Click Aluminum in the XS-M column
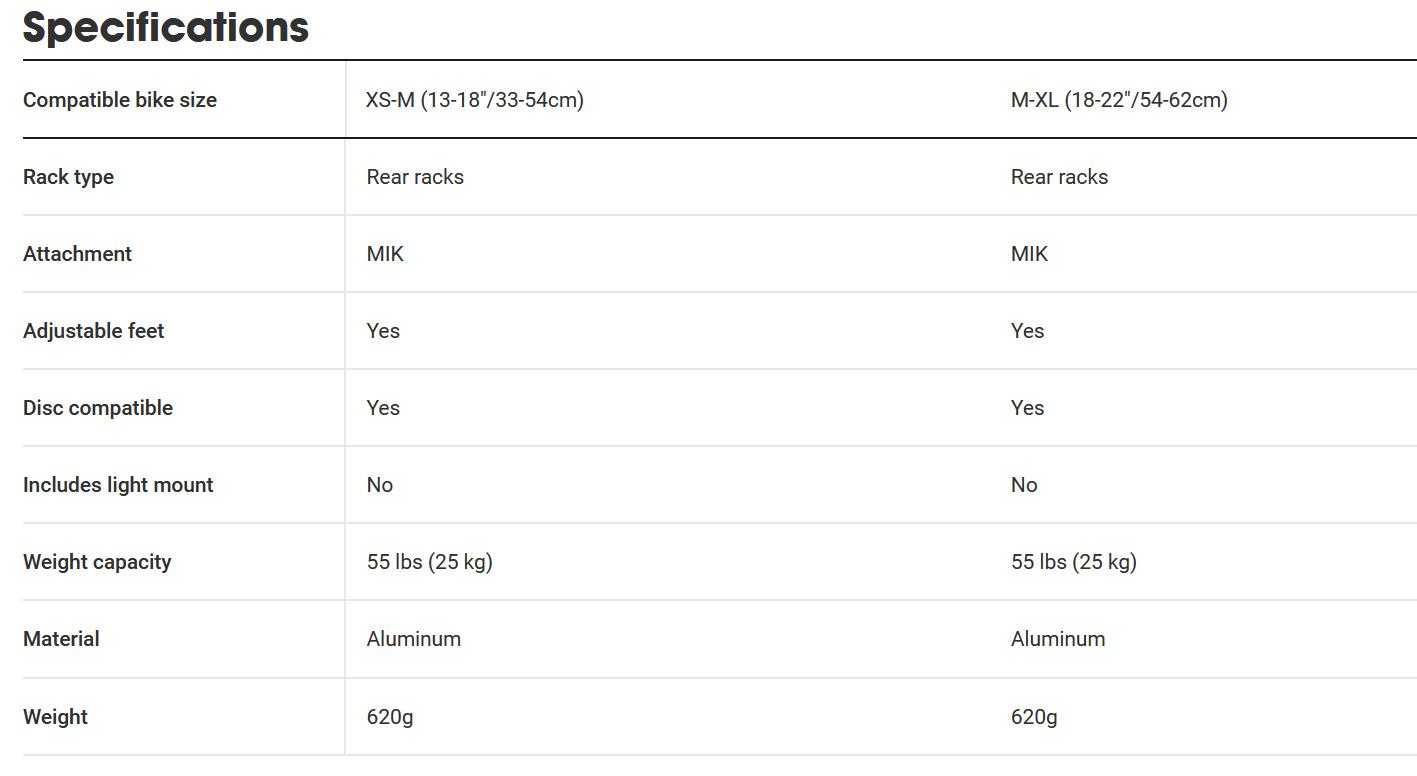Image resolution: width=1417 pixels, height=776 pixels. (x=414, y=639)
